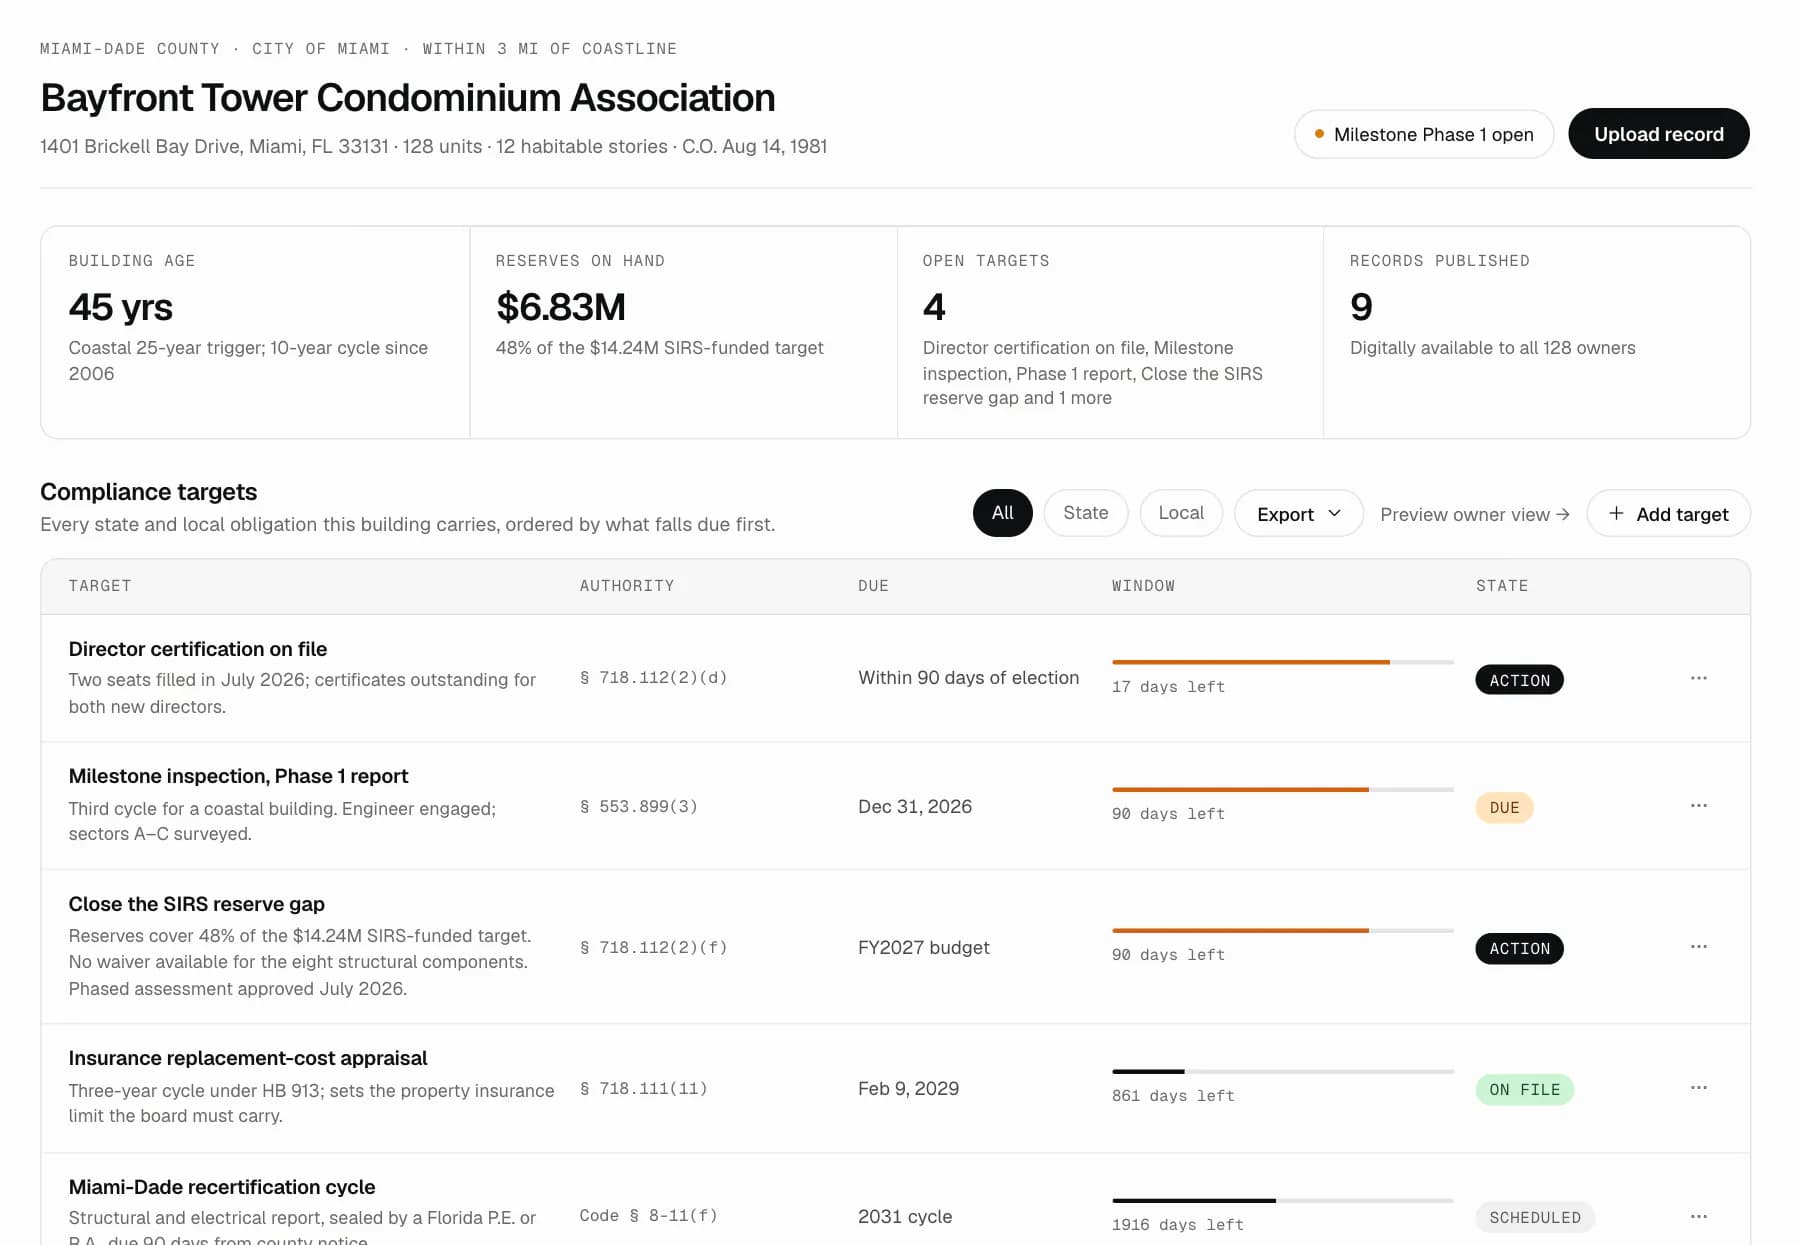Click the § 718.112(2)(f) authority citation
The height and width of the screenshot is (1245, 1800).
click(x=653, y=948)
